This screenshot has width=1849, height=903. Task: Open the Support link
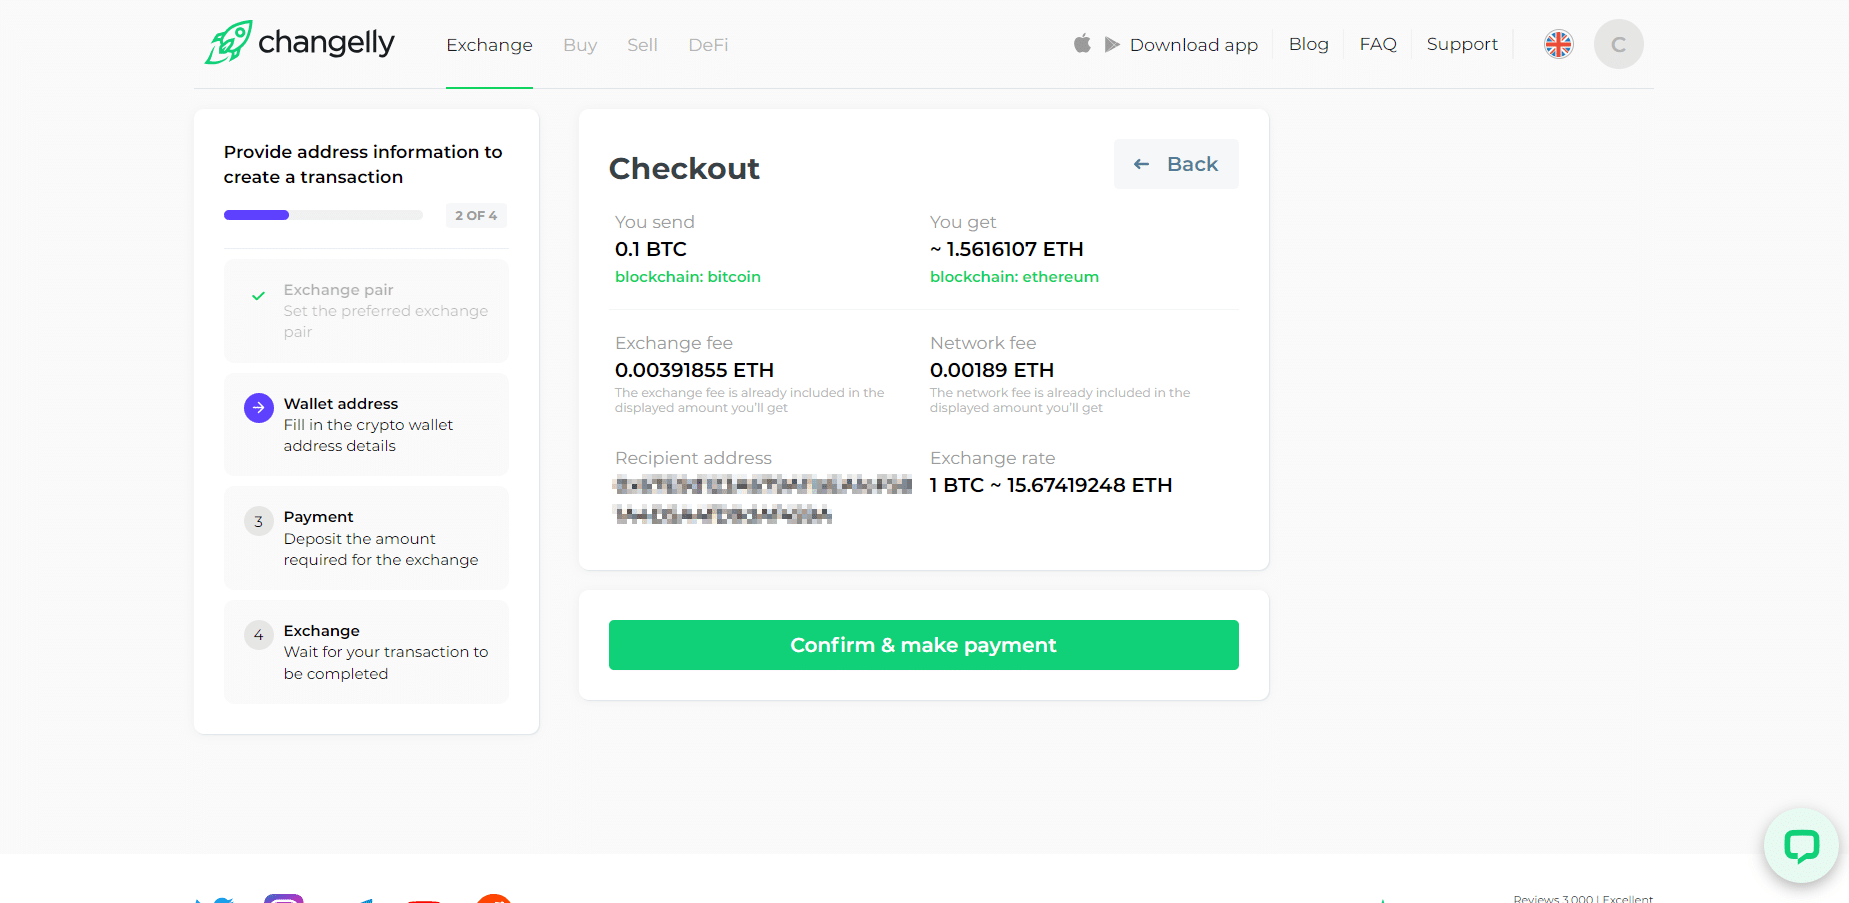pos(1461,44)
